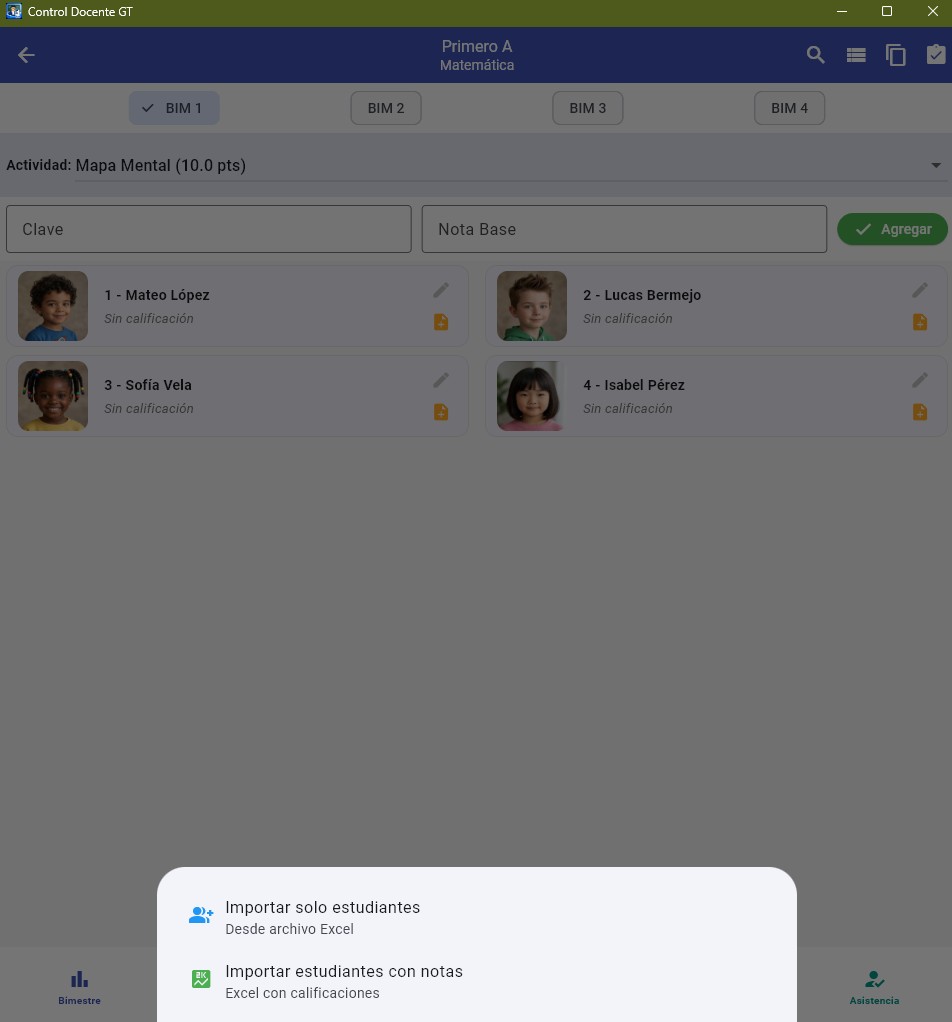952x1022 pixels.
Task: Open the Mapa Mental activity selector
Action: point(510,166)
